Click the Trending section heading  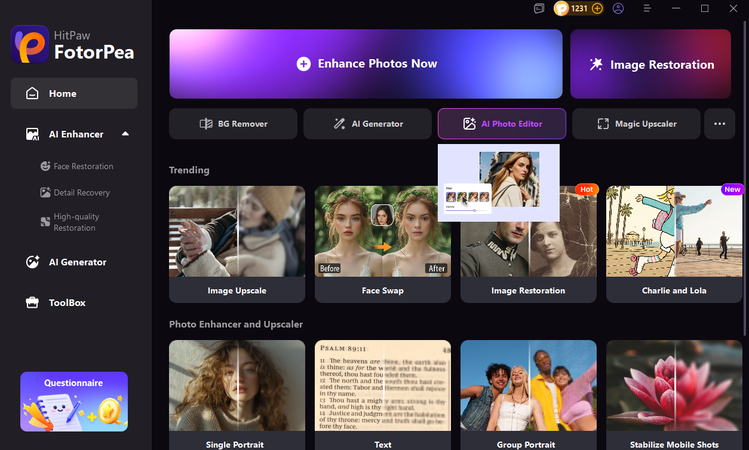(189, 170)
